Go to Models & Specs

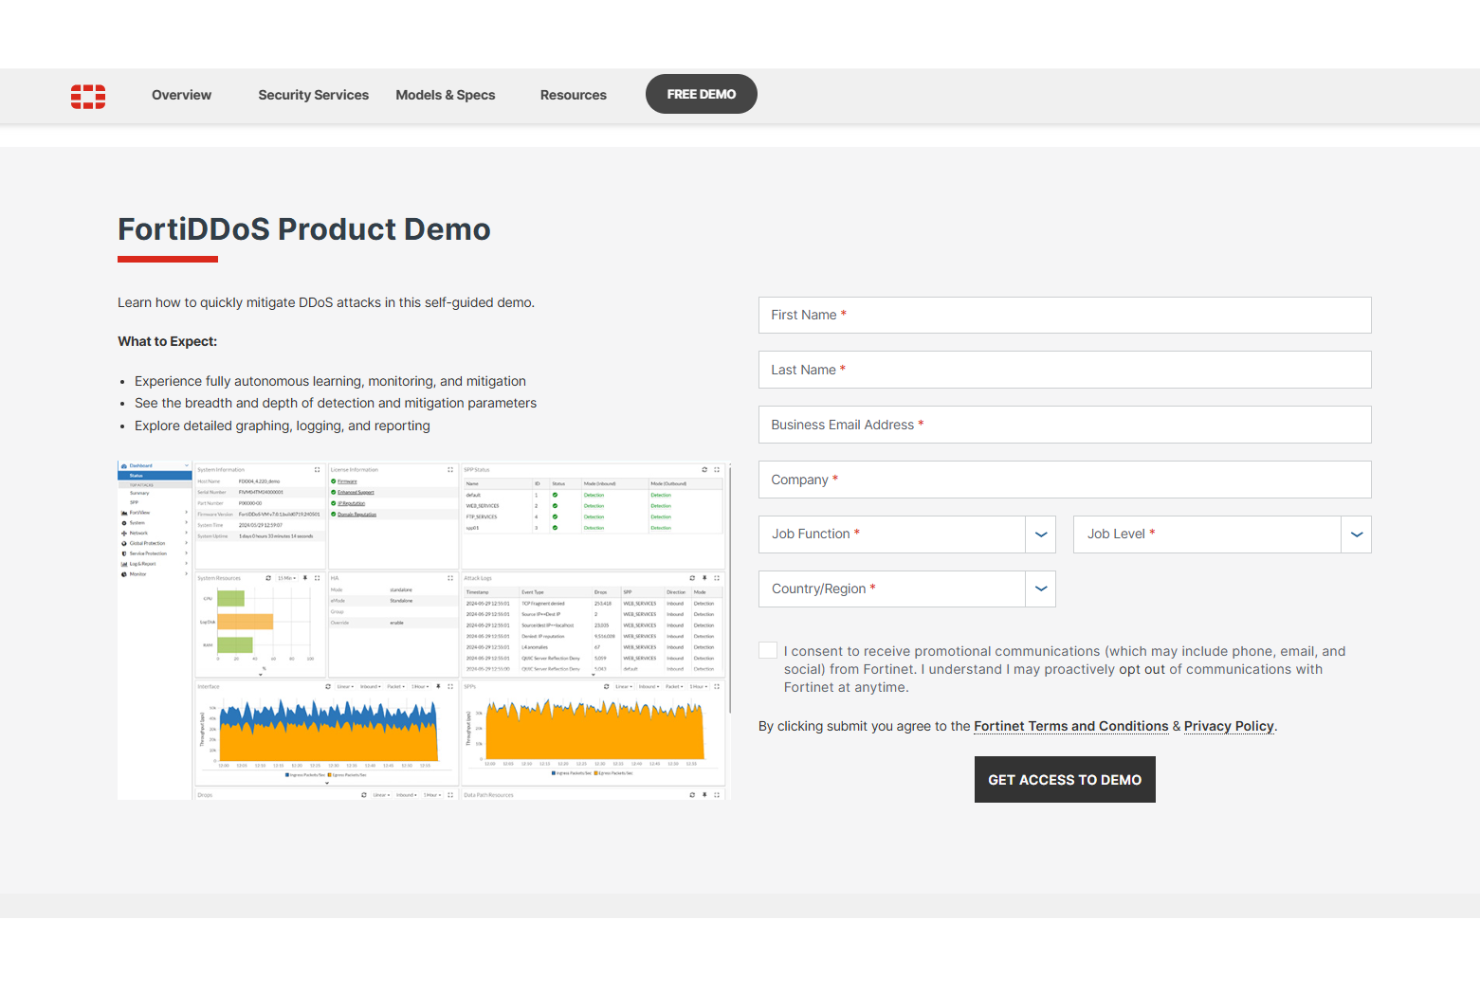pyautogui.click(x=445, y=95)
